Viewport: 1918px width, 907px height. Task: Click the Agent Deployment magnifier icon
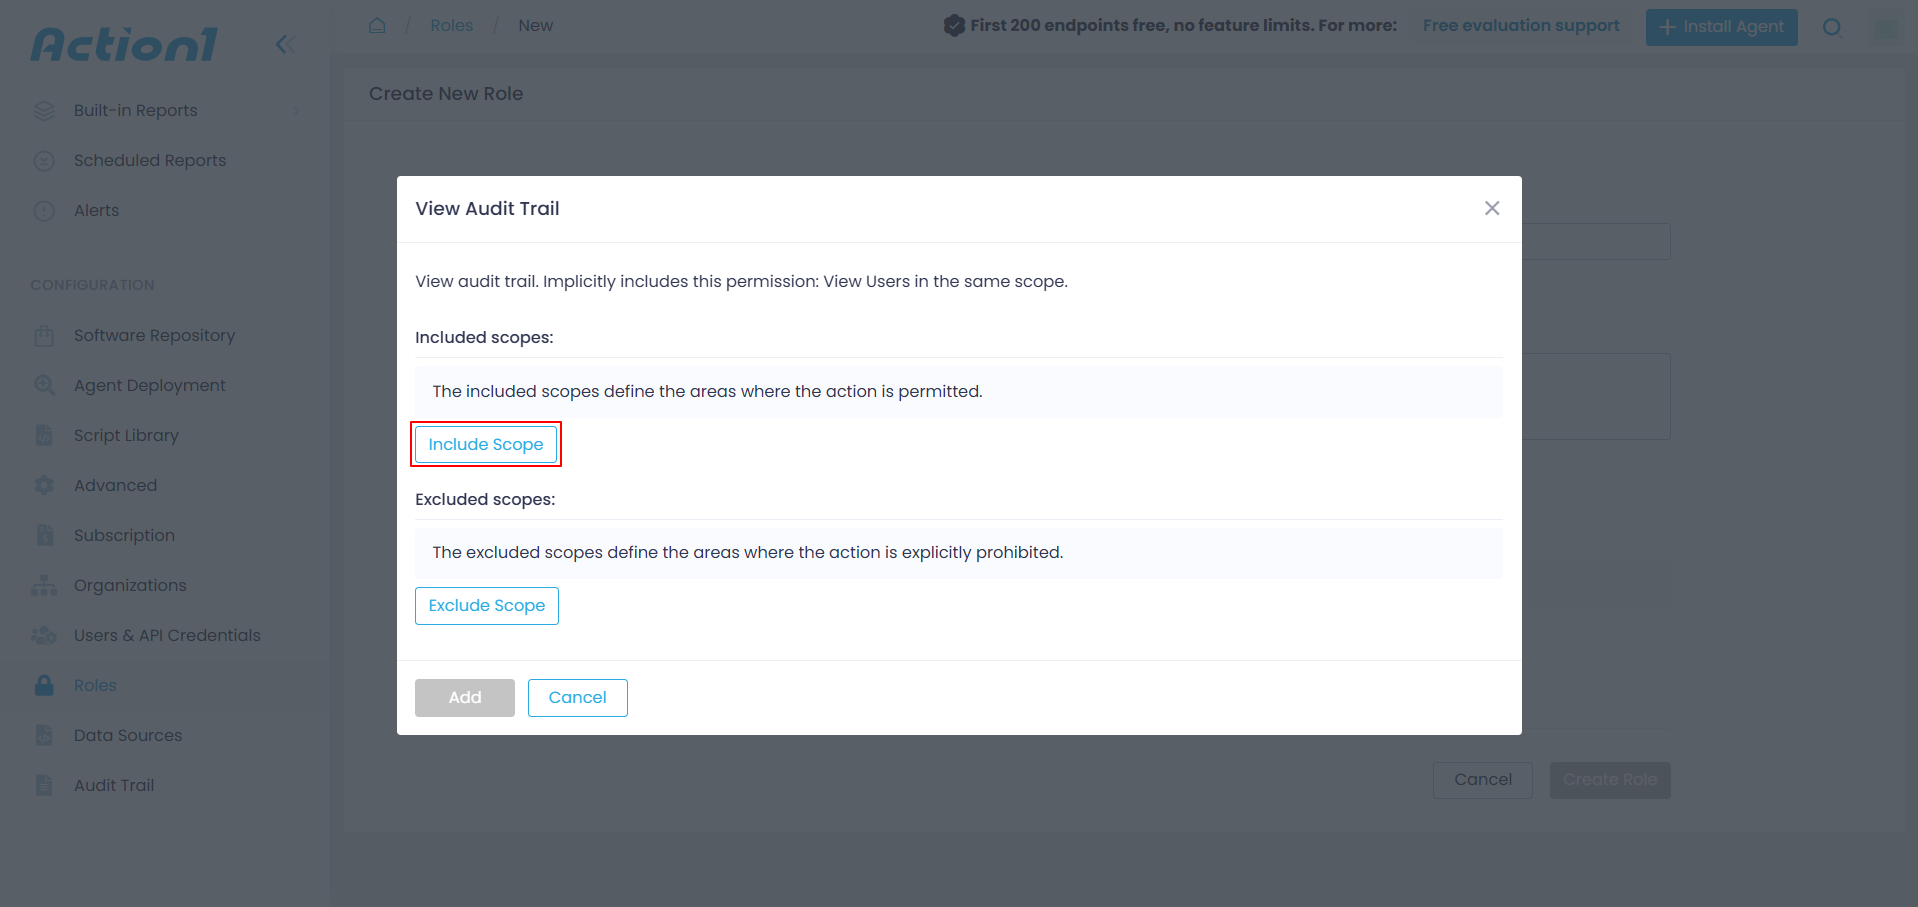click(x=44, y=386)
